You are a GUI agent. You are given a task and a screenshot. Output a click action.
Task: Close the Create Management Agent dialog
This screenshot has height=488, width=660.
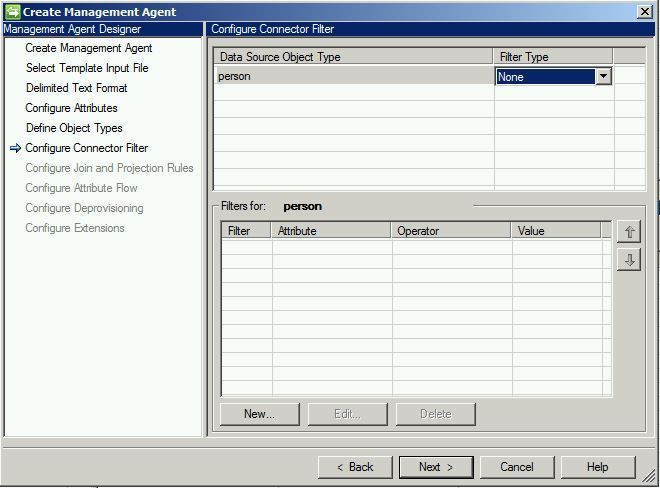click(645, 12)
